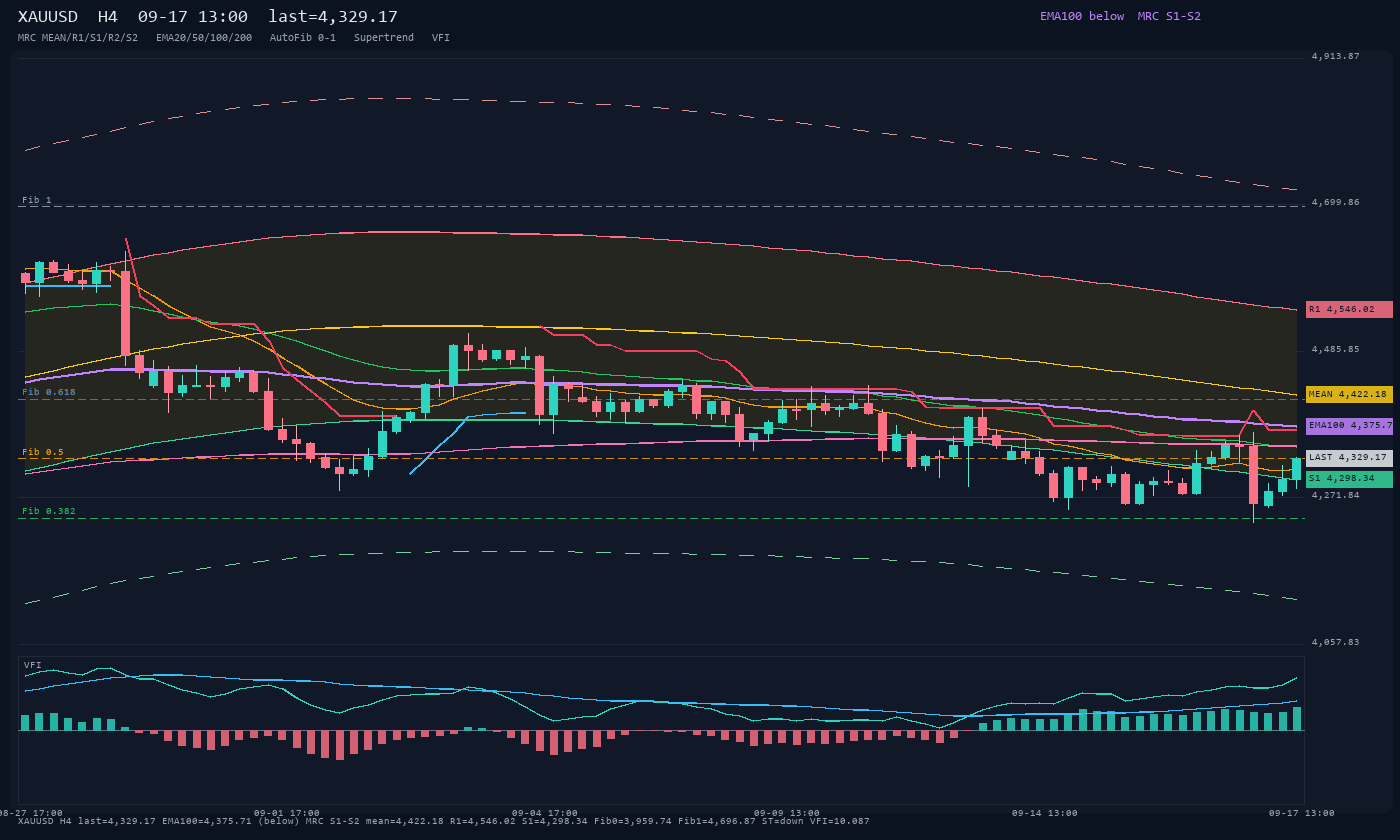
Task: Click the 'MRC MEAN/R1/S1/R2/S2' indicator legend
Action: 78,38
